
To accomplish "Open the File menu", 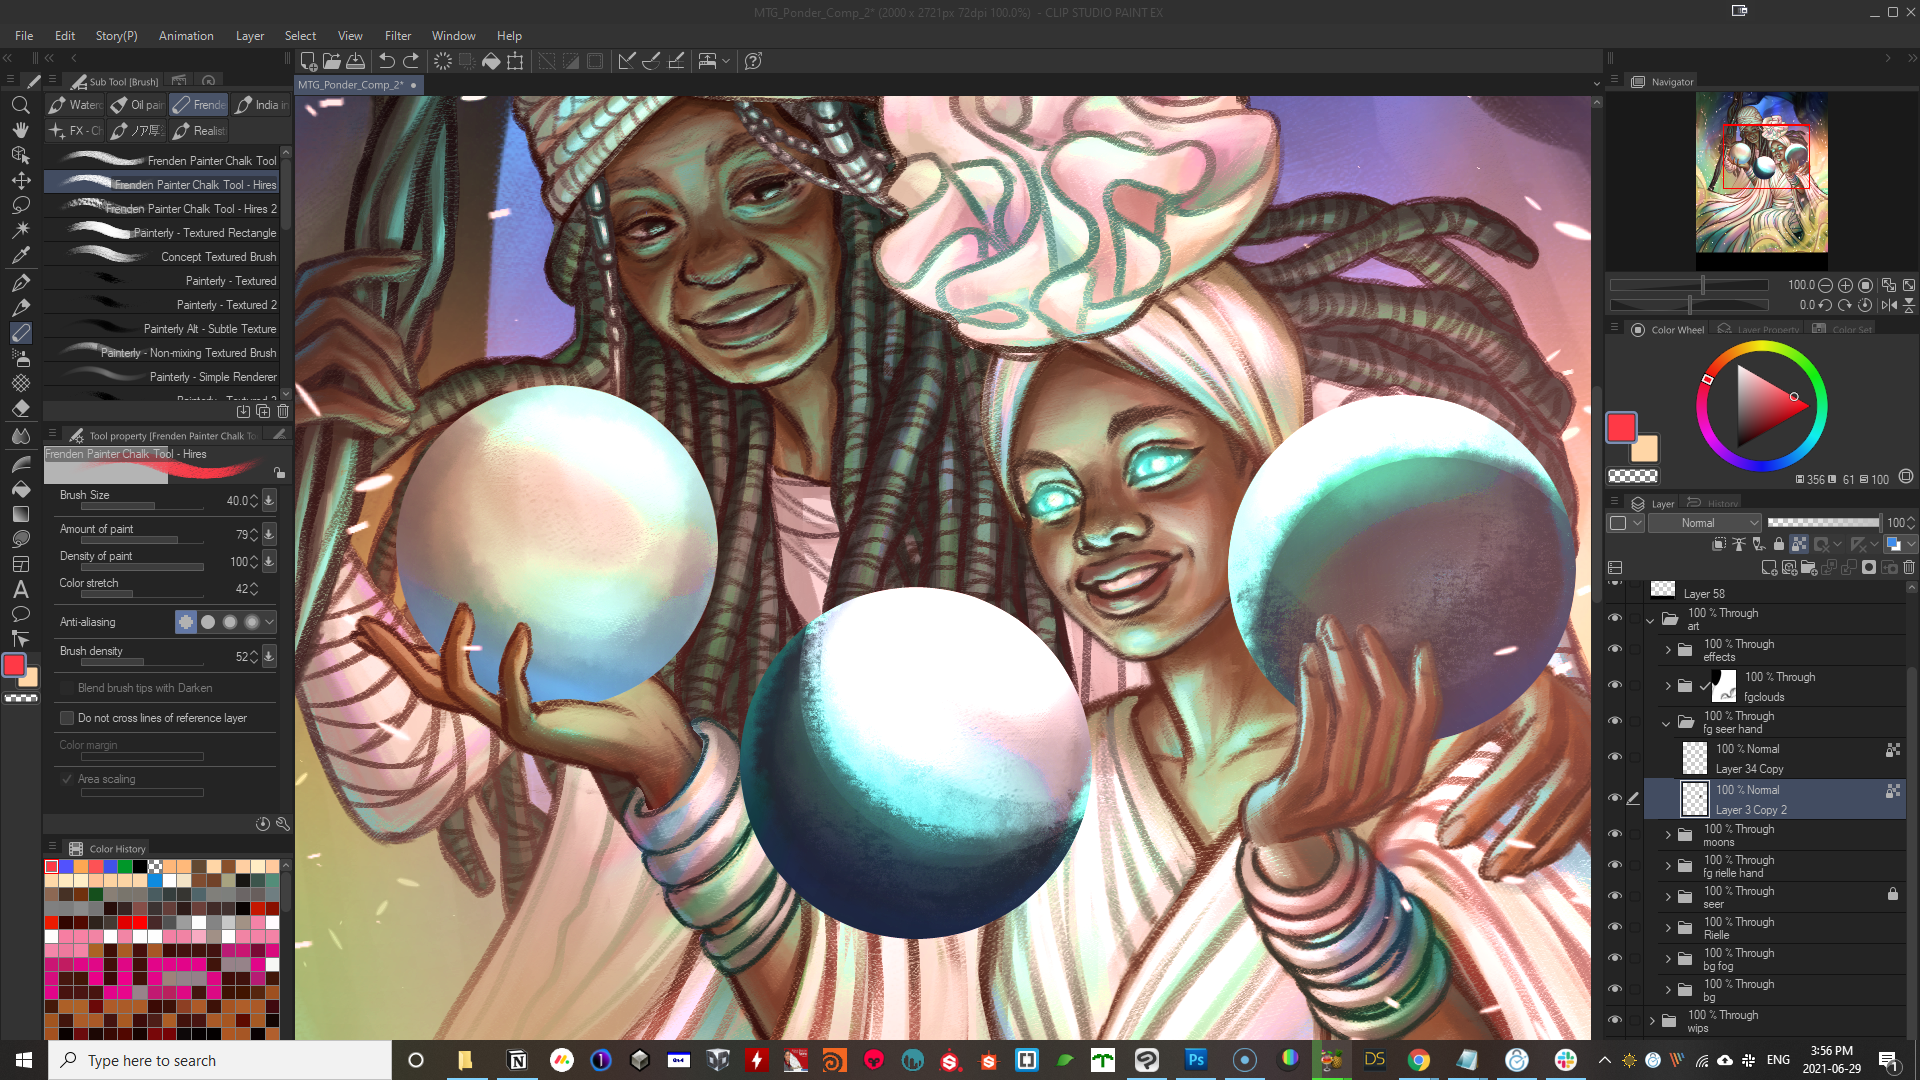I will [x=24, y=36].
